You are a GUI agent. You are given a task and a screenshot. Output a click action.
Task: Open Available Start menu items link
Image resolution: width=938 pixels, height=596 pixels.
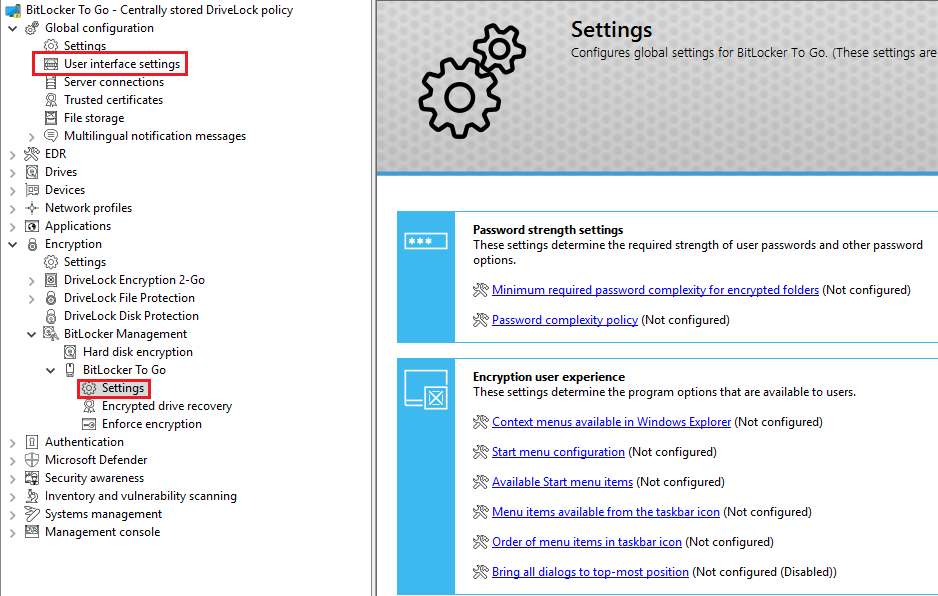[x=562, y=482]
